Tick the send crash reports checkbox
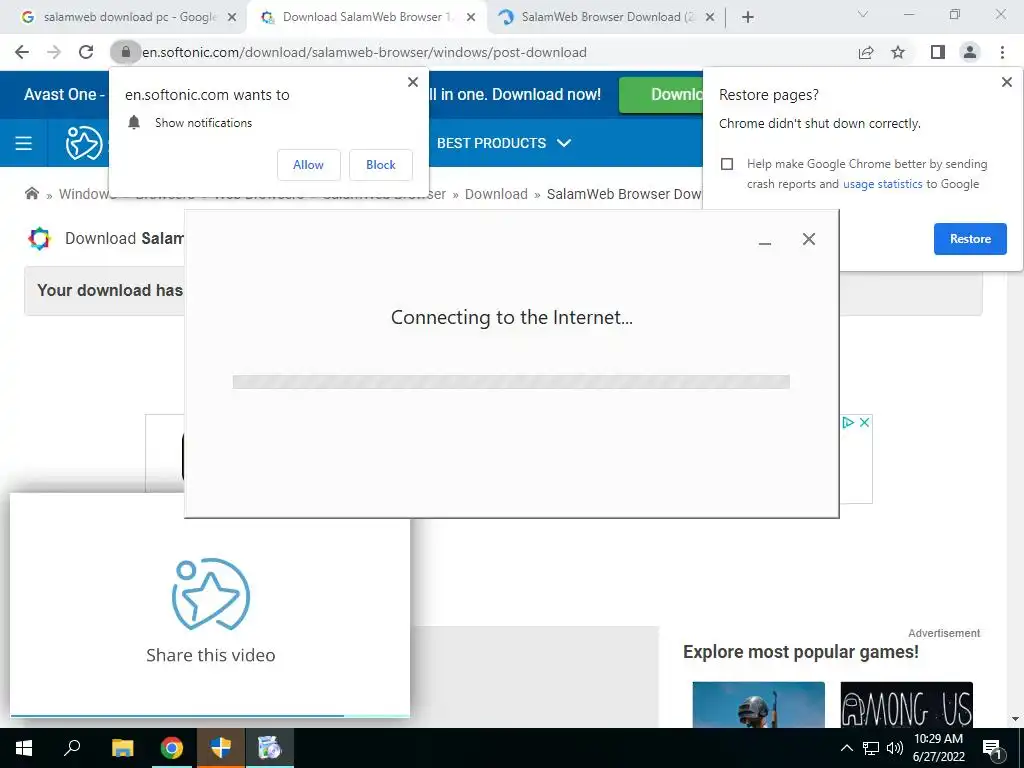The height and width of the screenshot is (768, 1024). 727,164
